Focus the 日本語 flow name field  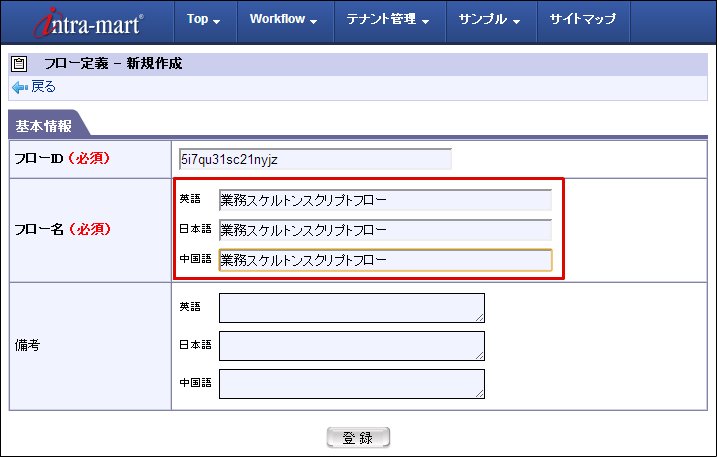pyautogui.click(x=385, y=230)
